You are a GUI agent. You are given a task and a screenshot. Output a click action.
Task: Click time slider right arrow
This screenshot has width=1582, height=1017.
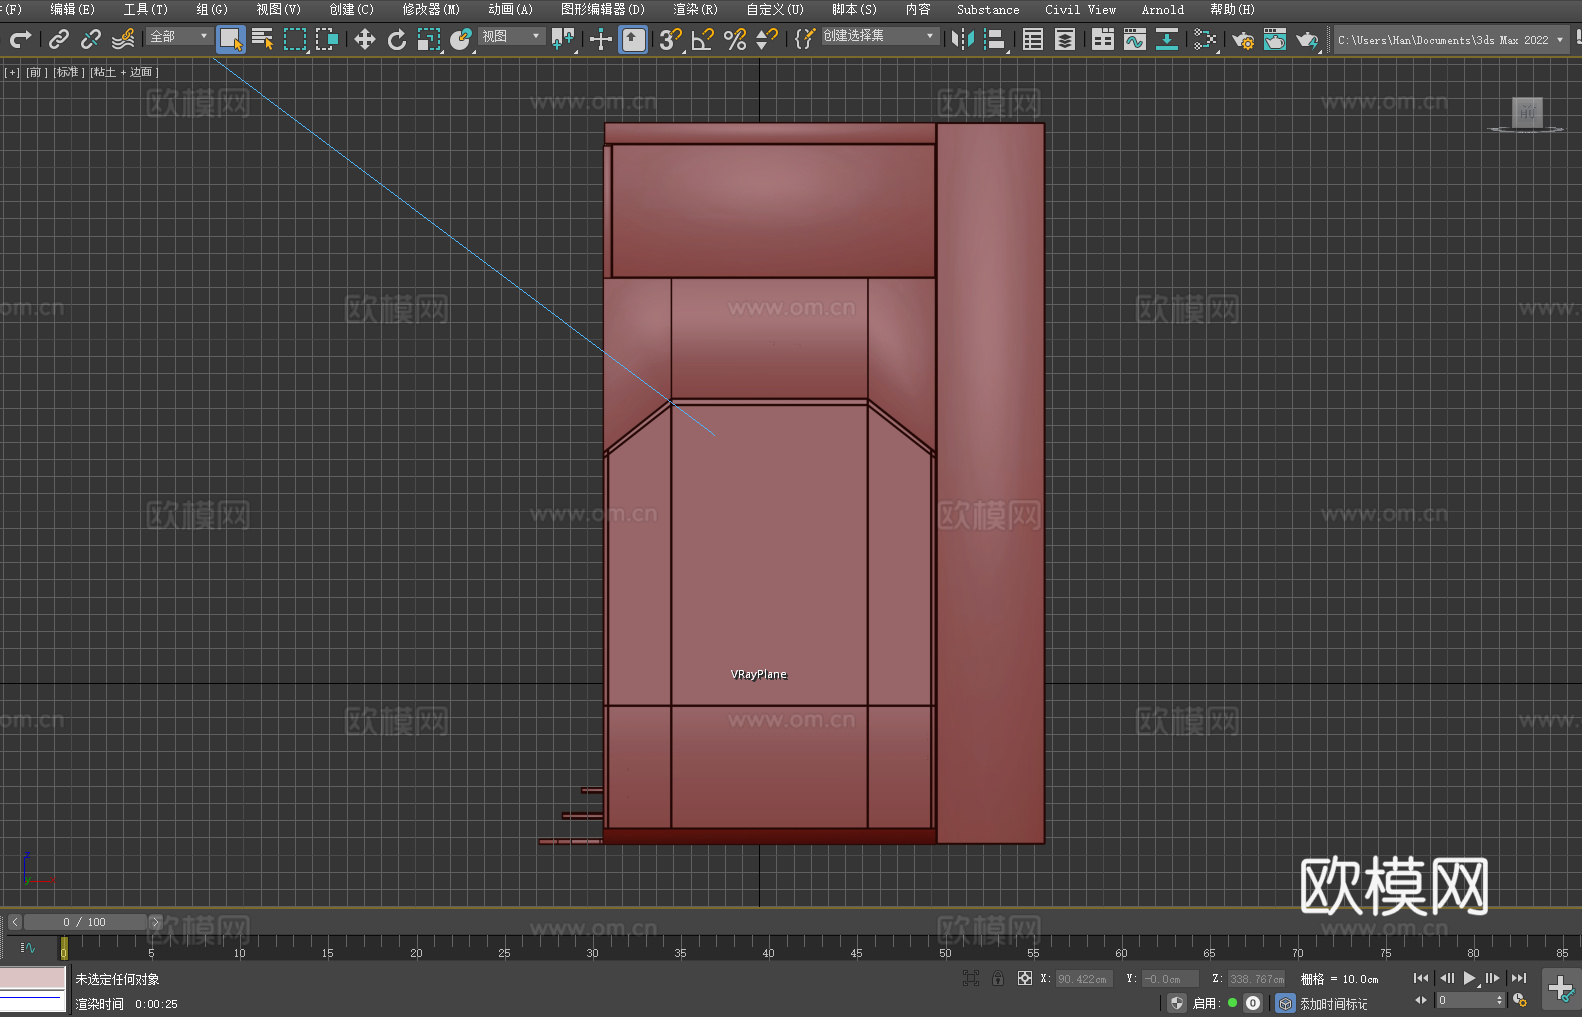[x=155, y=922]
